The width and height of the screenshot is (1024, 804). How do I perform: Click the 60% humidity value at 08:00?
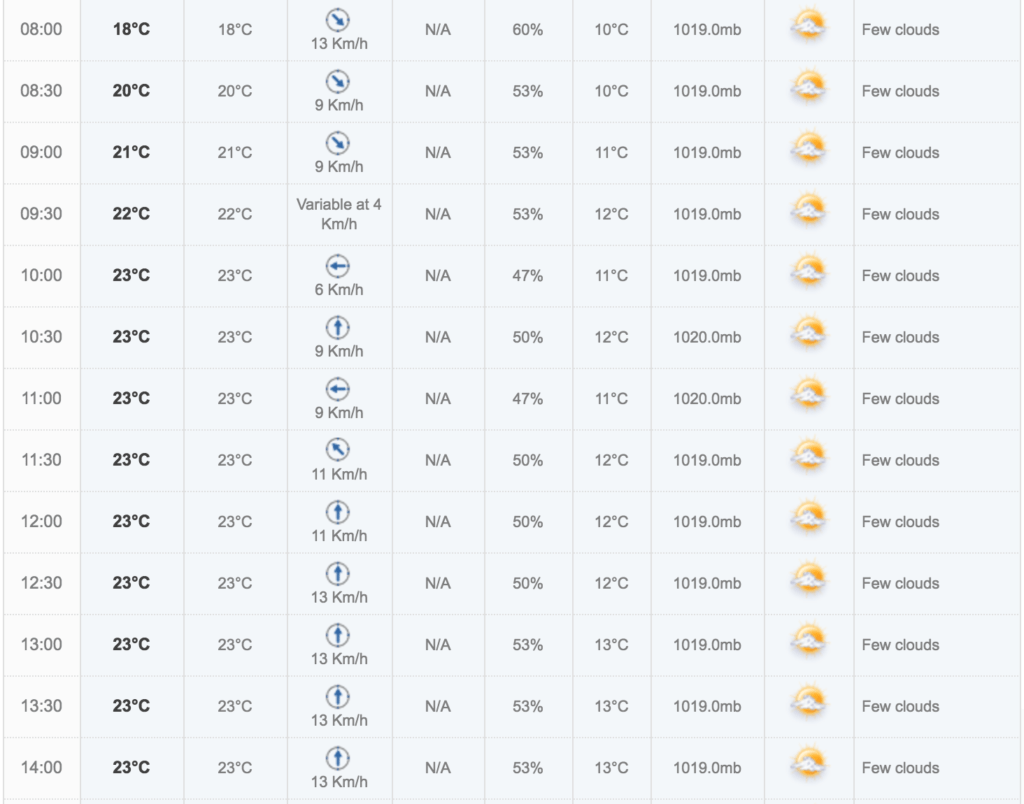[x=528, y=29]
